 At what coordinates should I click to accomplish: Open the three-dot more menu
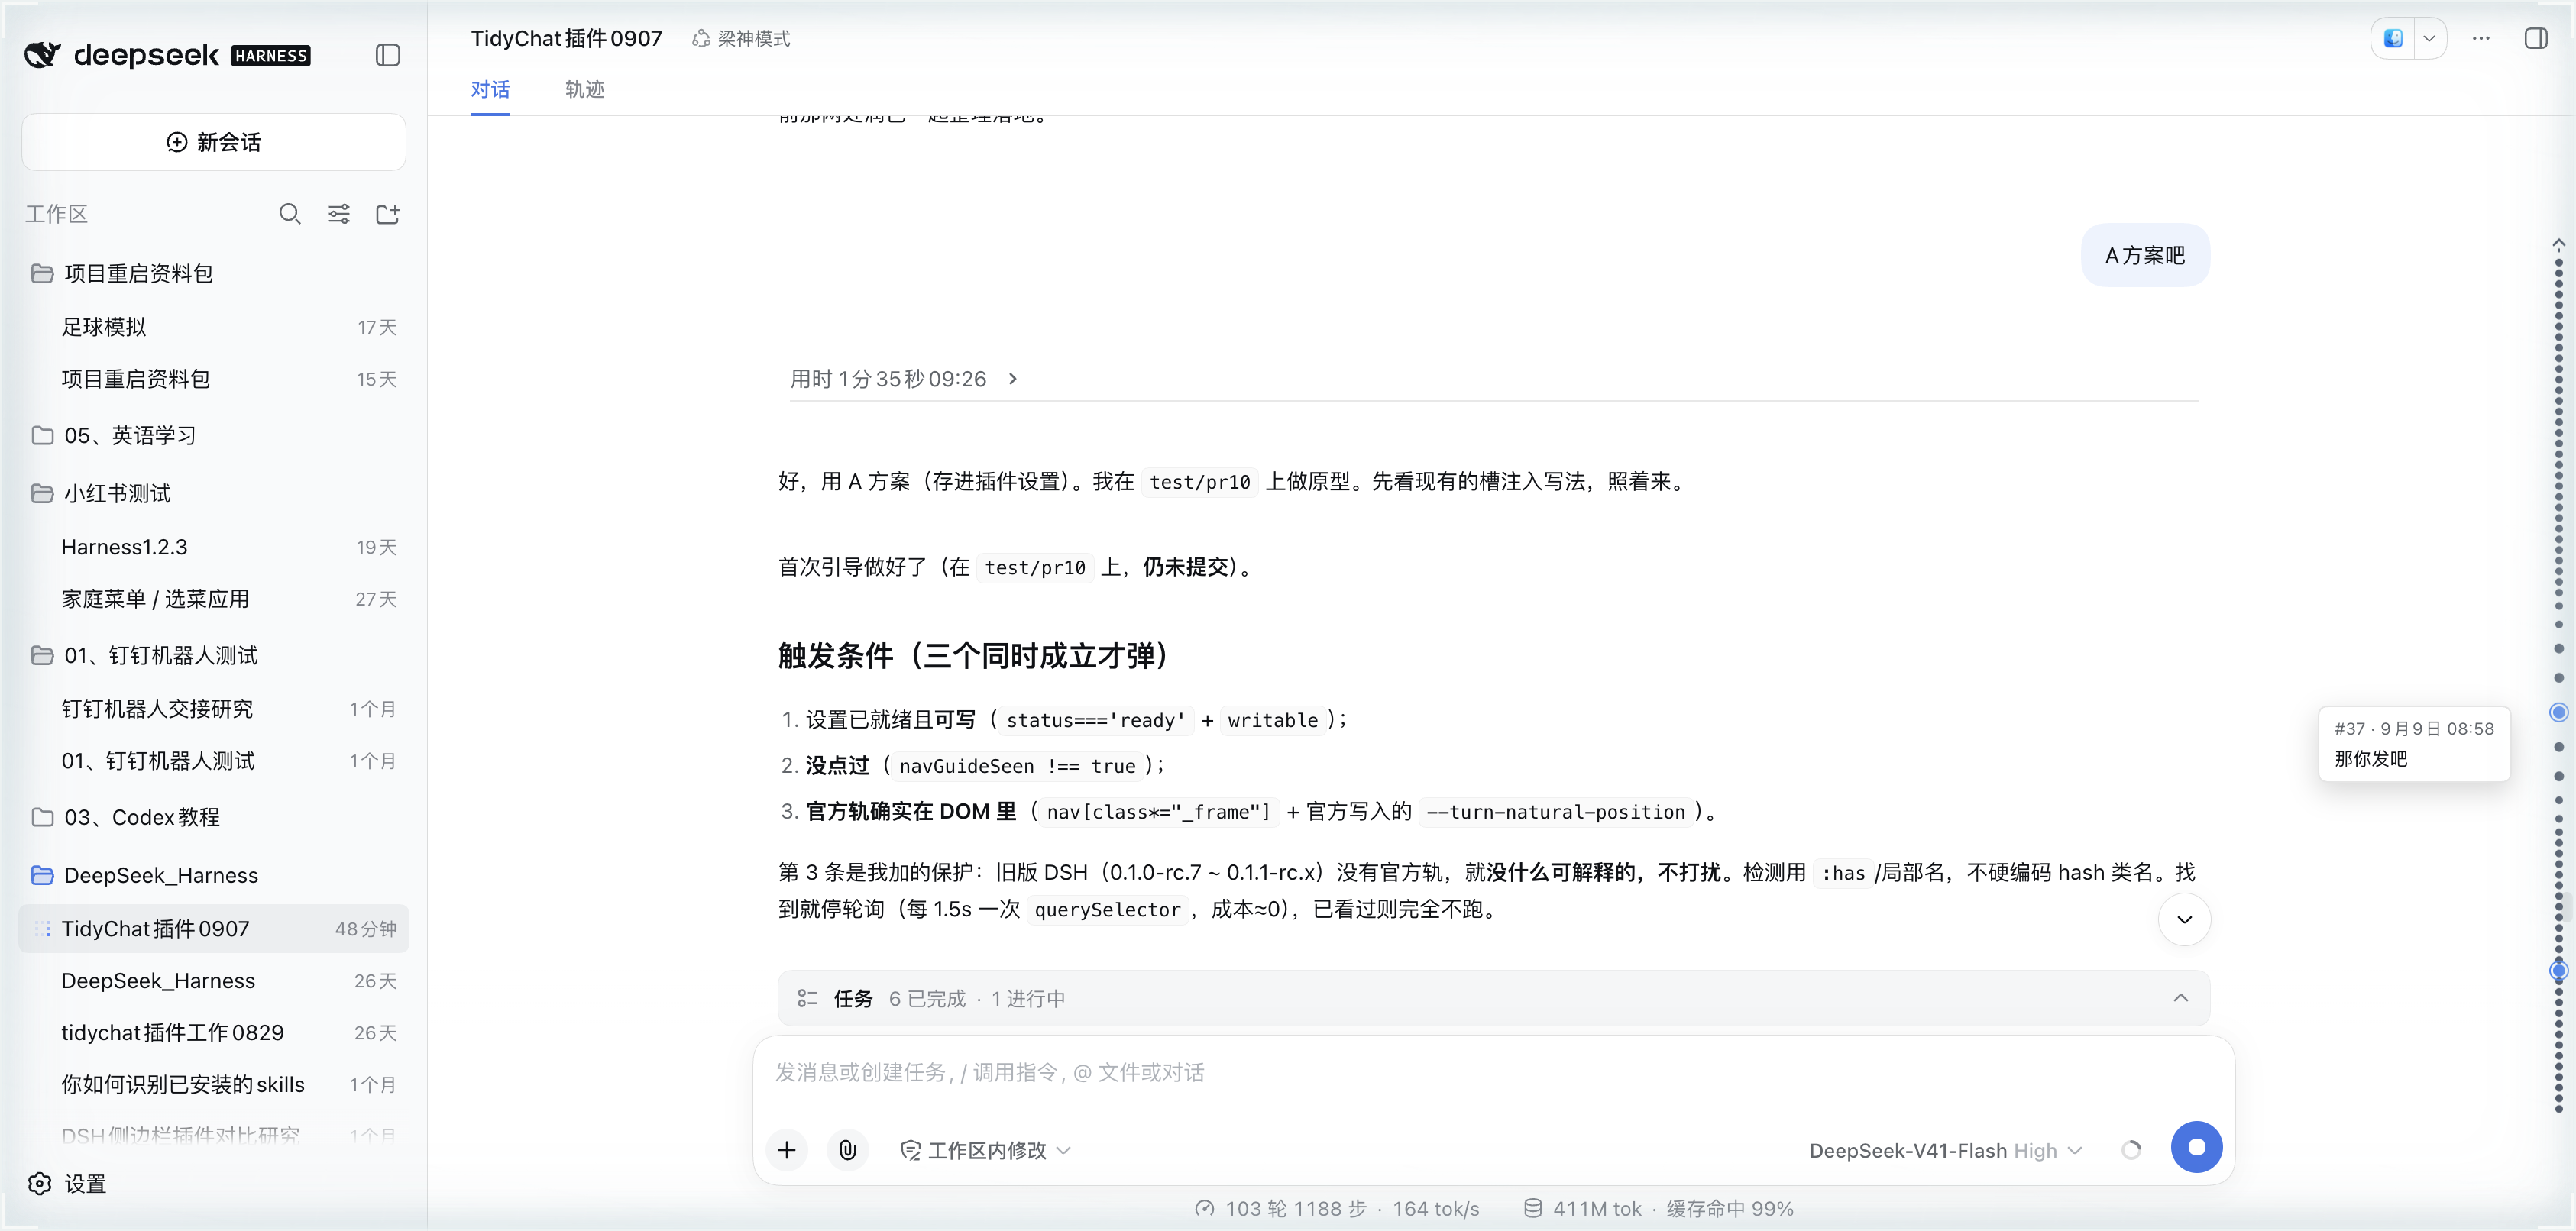(x=2481, y=38)
